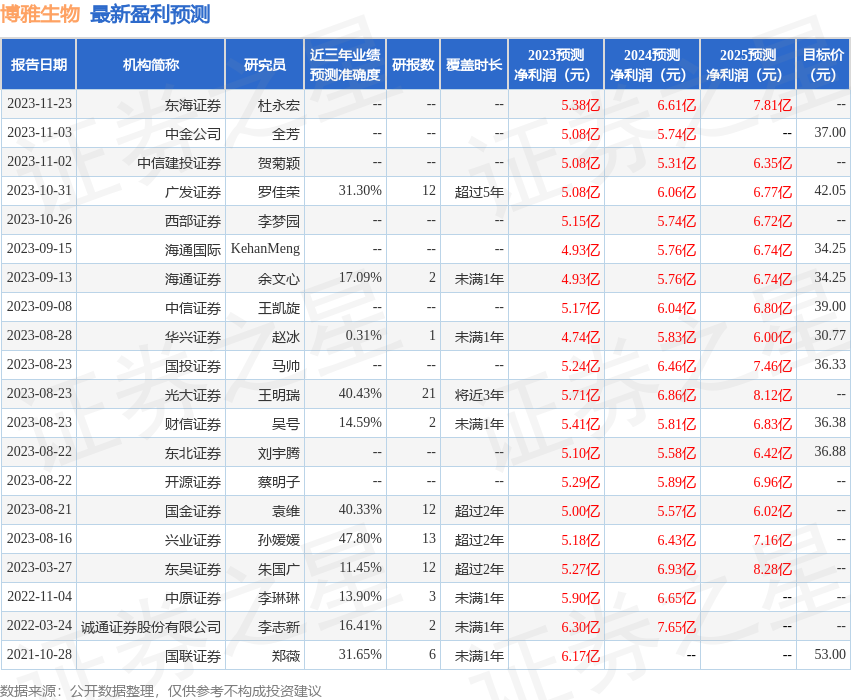
Task: Click the target price 30.77
Action: pos(830,336)
